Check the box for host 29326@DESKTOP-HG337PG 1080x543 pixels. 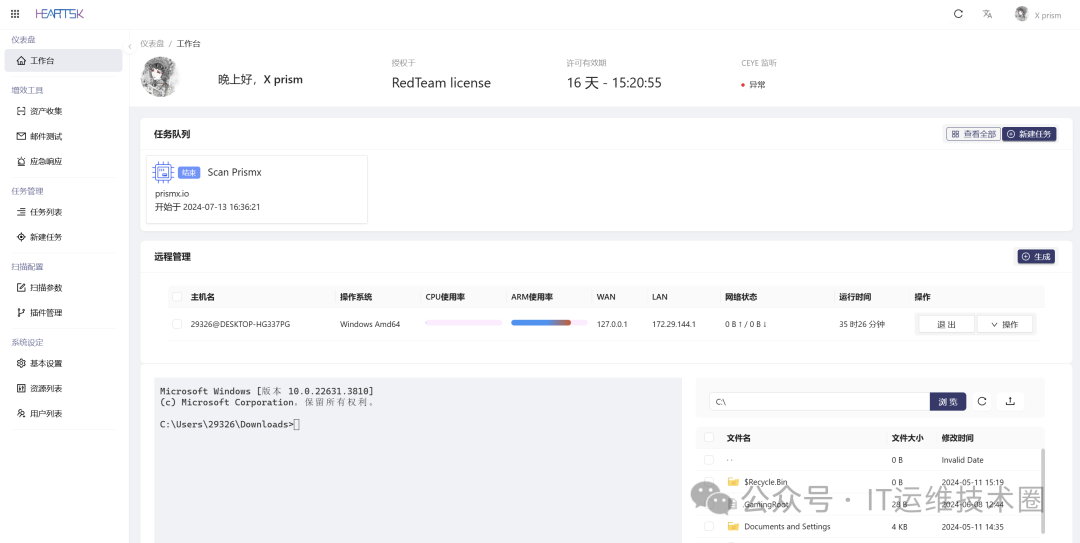[177, 324]
